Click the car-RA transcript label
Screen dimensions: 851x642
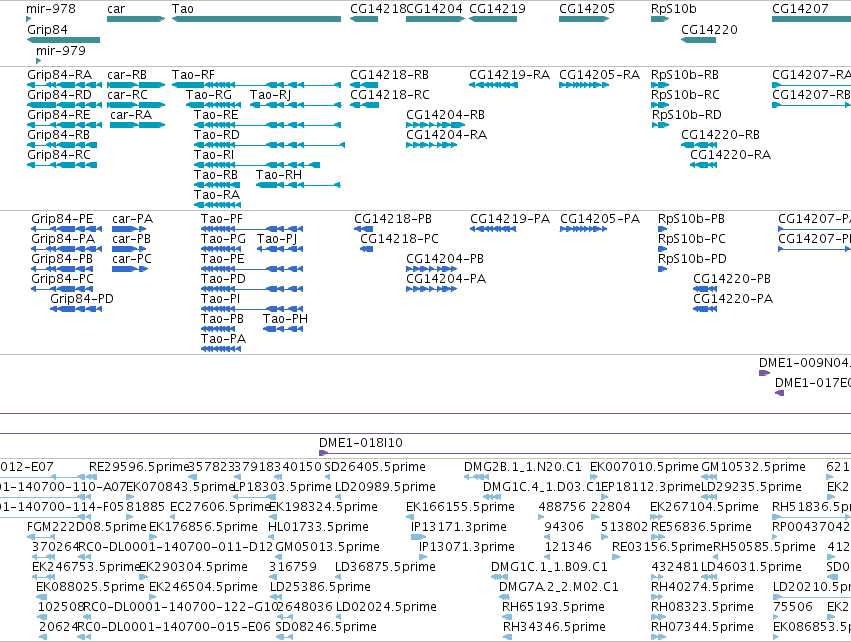(x=131, y=115)
